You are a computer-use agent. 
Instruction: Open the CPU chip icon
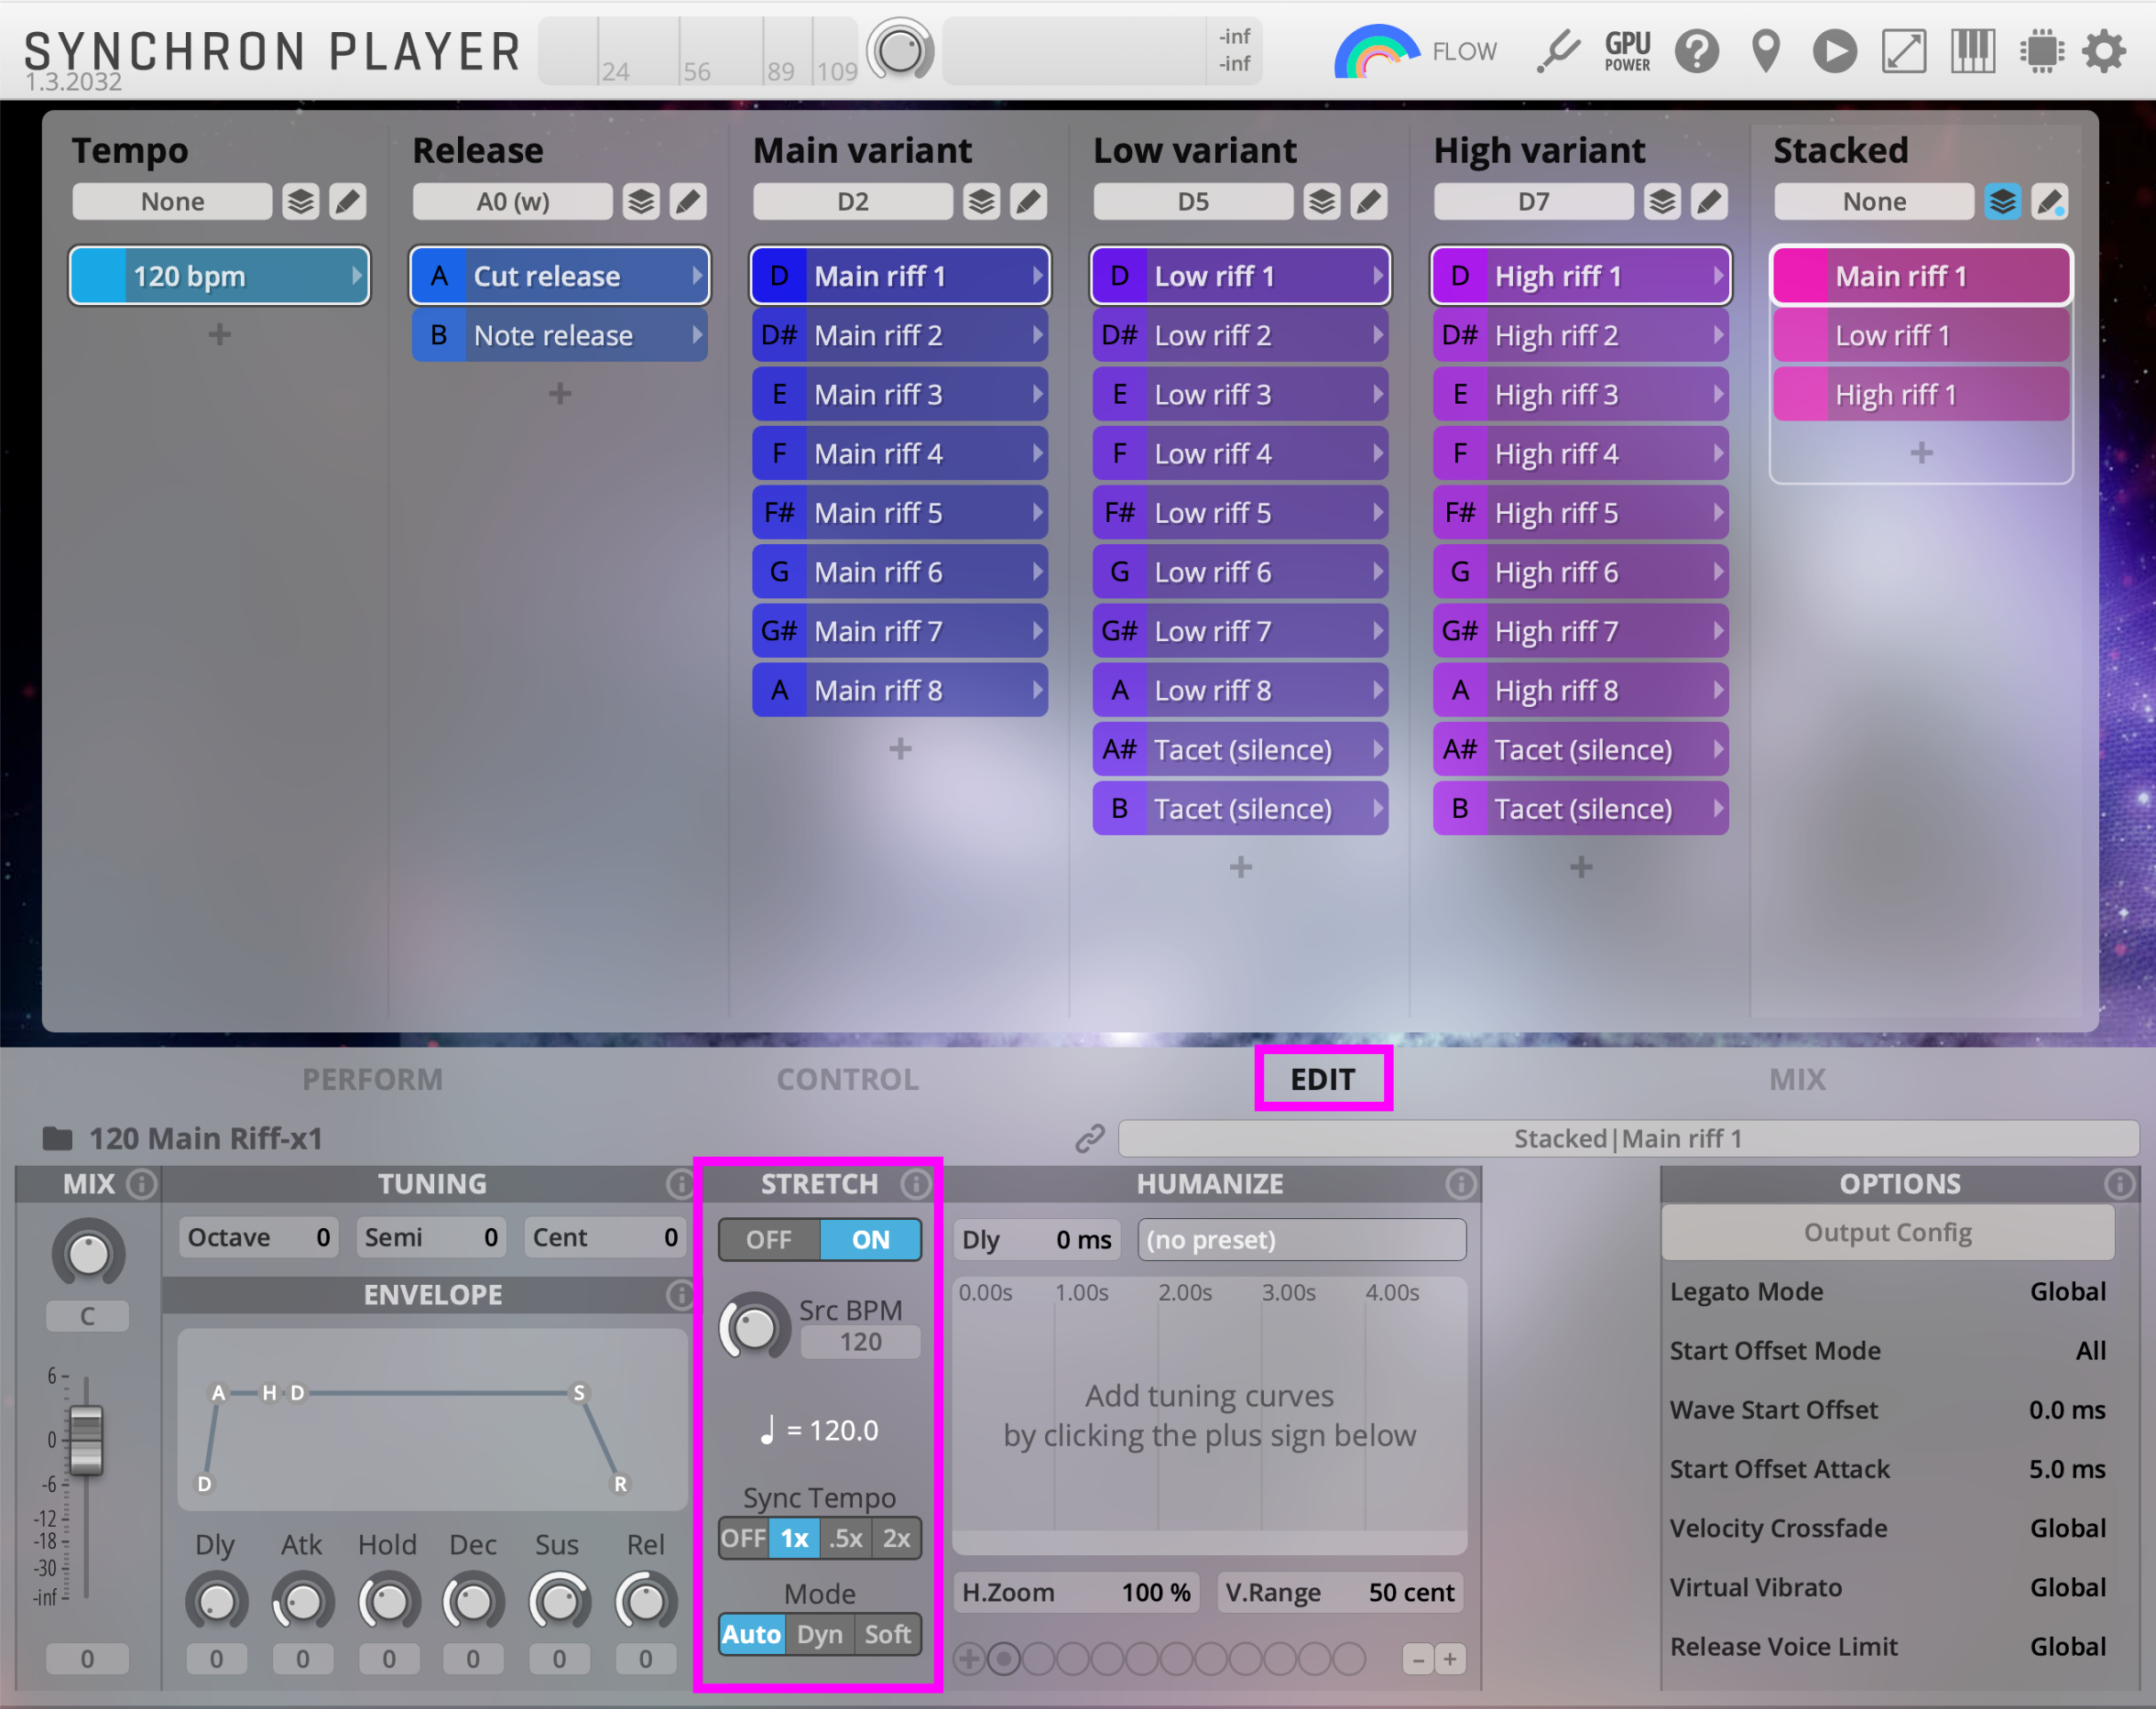(x=2041, y=51)
